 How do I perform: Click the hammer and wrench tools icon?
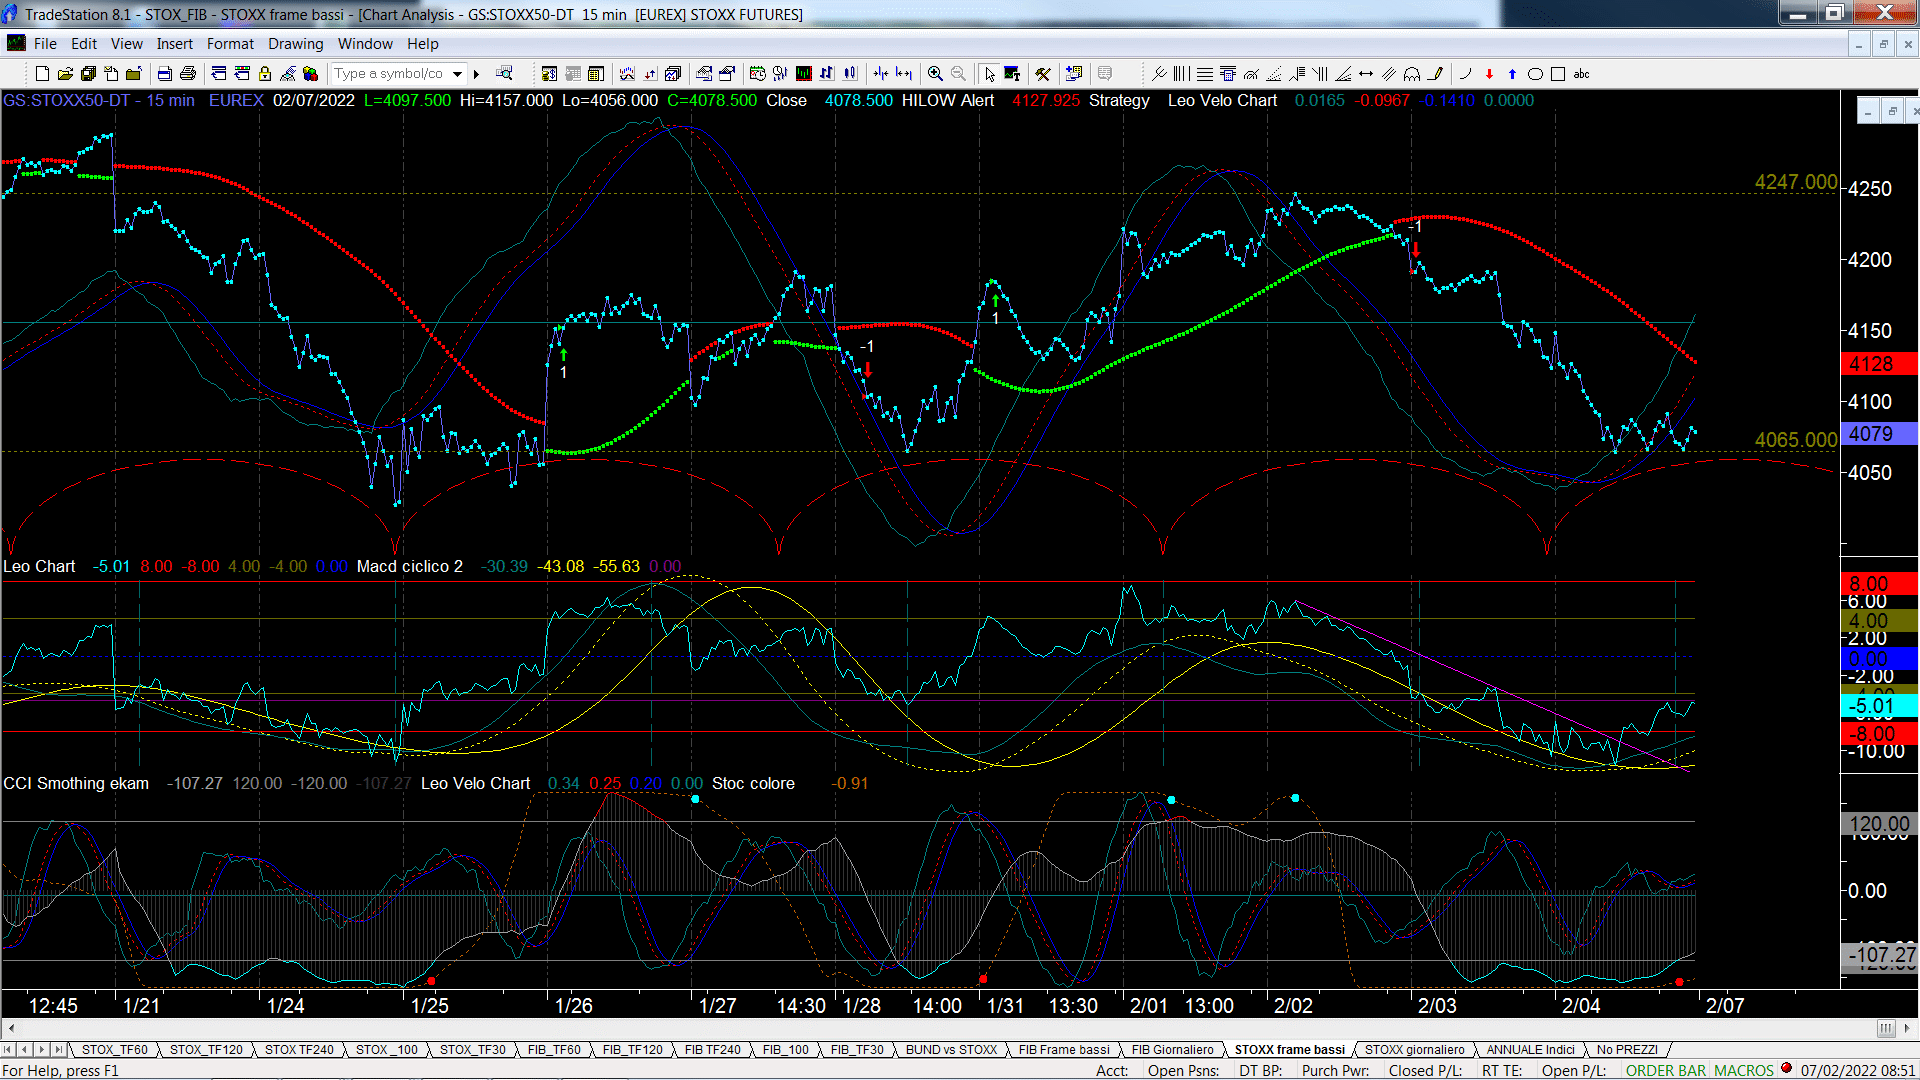pyautogui.click(x=1043, y=74)
